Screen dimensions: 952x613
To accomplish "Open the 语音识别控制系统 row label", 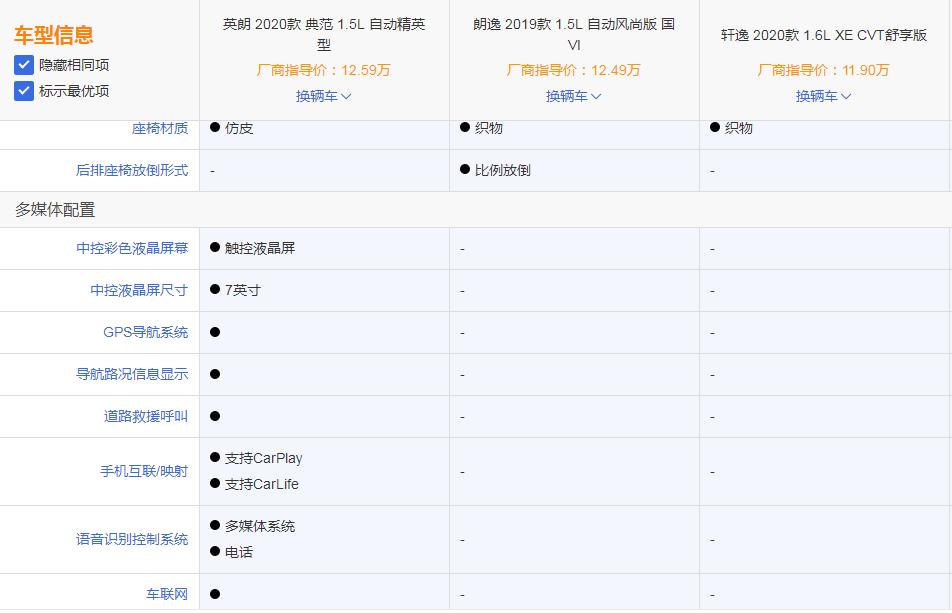I will coord(132,538).
